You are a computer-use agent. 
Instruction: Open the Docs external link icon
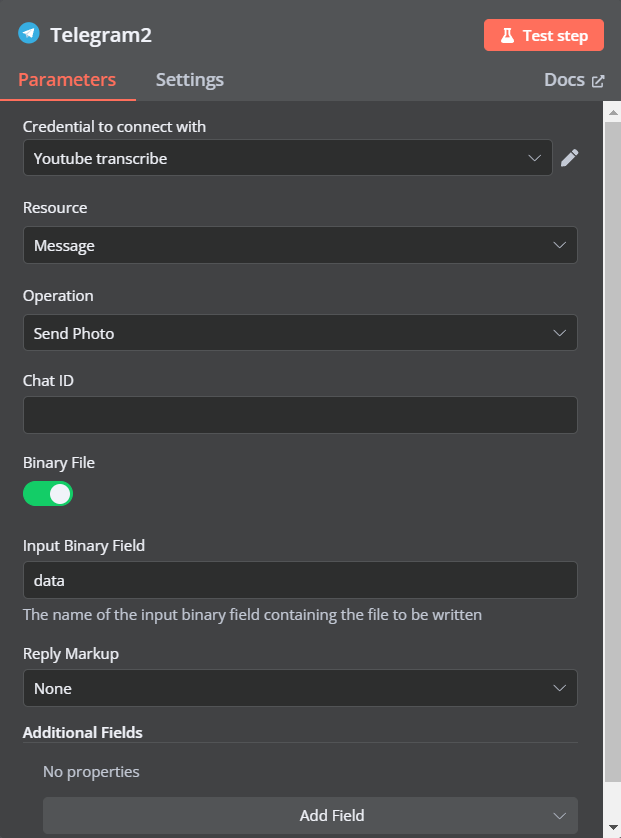pyautogui.click(x=598, y=81)
